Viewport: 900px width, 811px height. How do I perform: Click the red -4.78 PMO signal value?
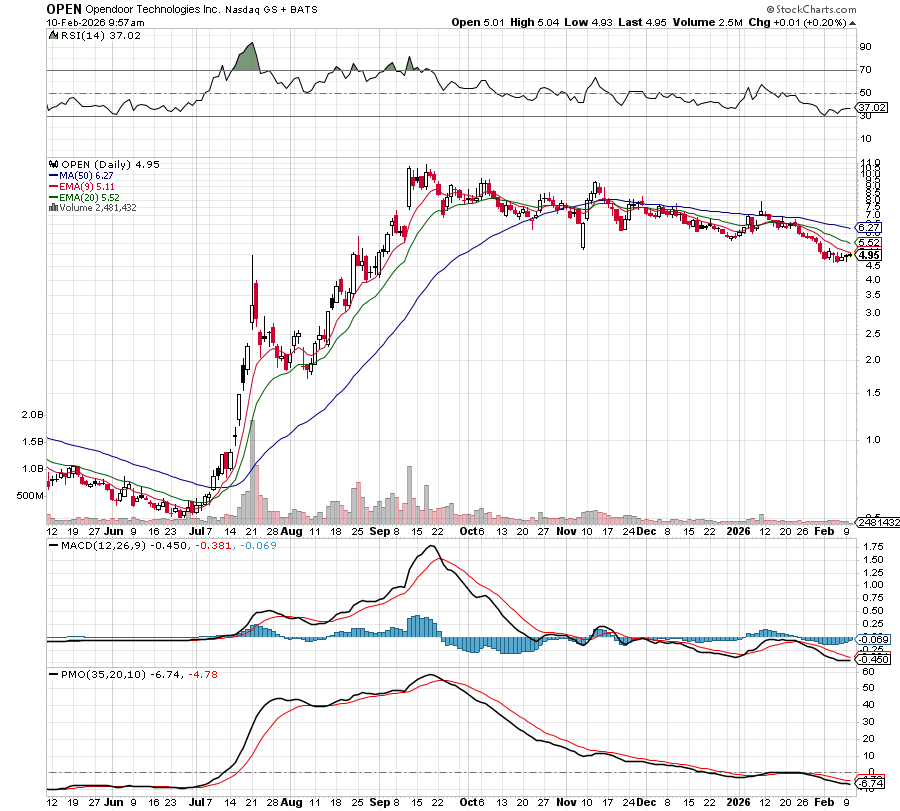(203, 674)
